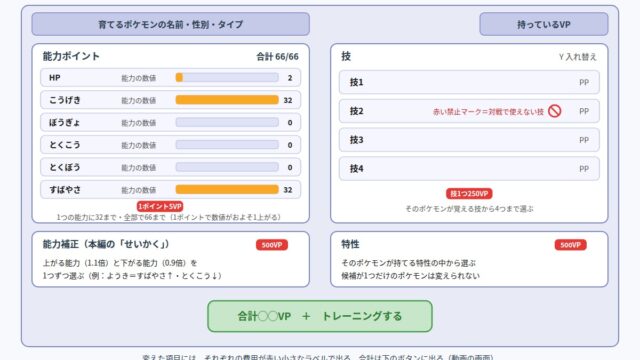Select the 技4 move slot
Viewport: 640px width, 360px height.
tap(469, 169)
